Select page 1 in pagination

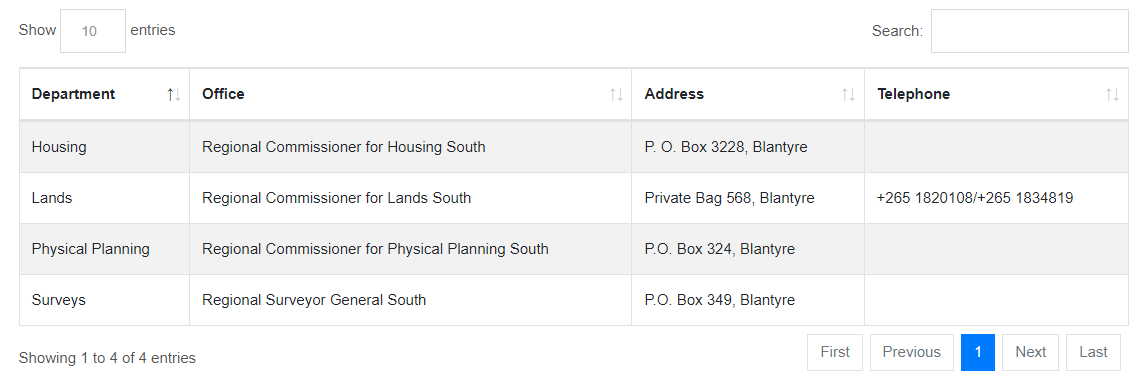(978, 352)
